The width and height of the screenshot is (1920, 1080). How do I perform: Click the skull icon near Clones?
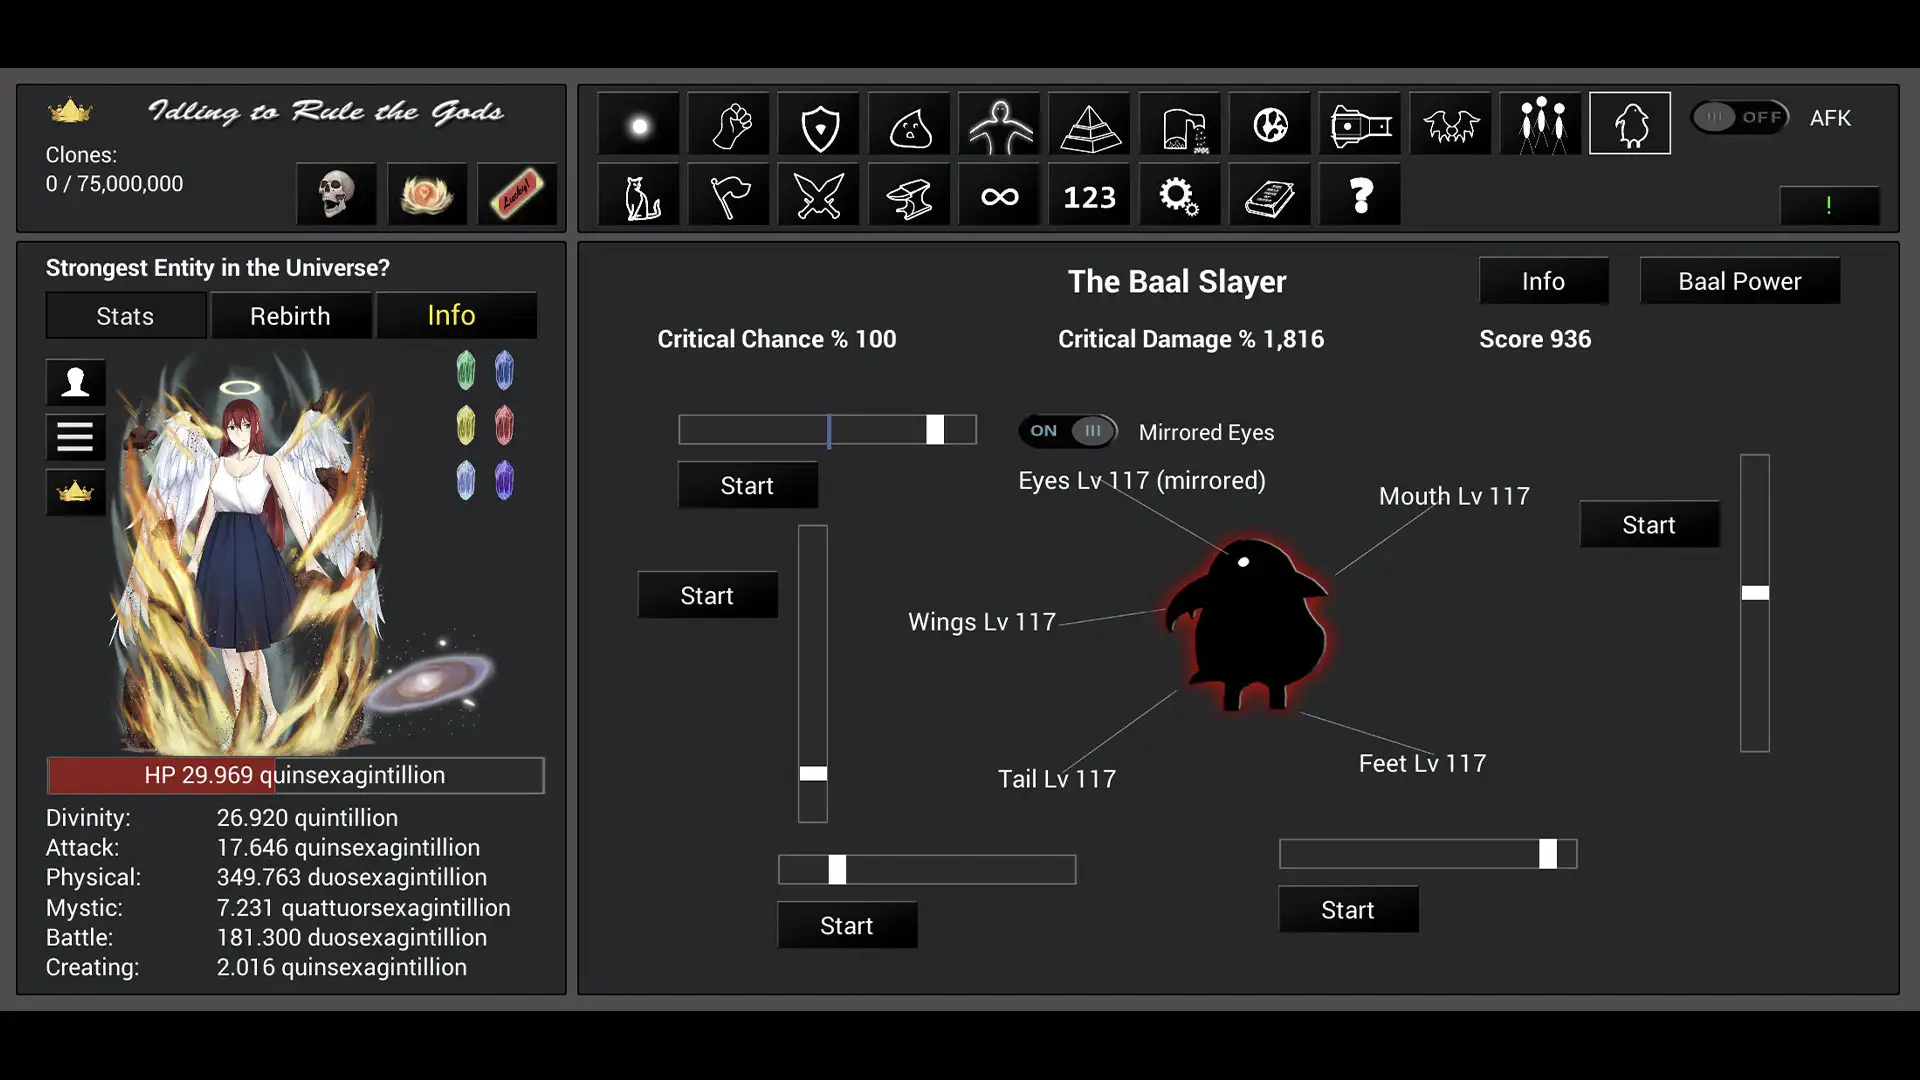click(x=336, y=194)
